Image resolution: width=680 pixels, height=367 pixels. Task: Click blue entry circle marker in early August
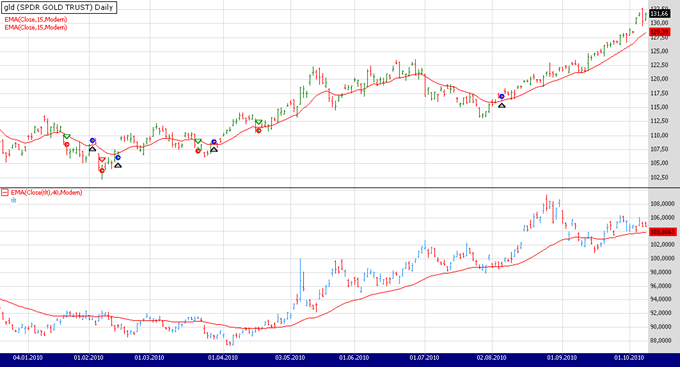click(x=502, y=96)
